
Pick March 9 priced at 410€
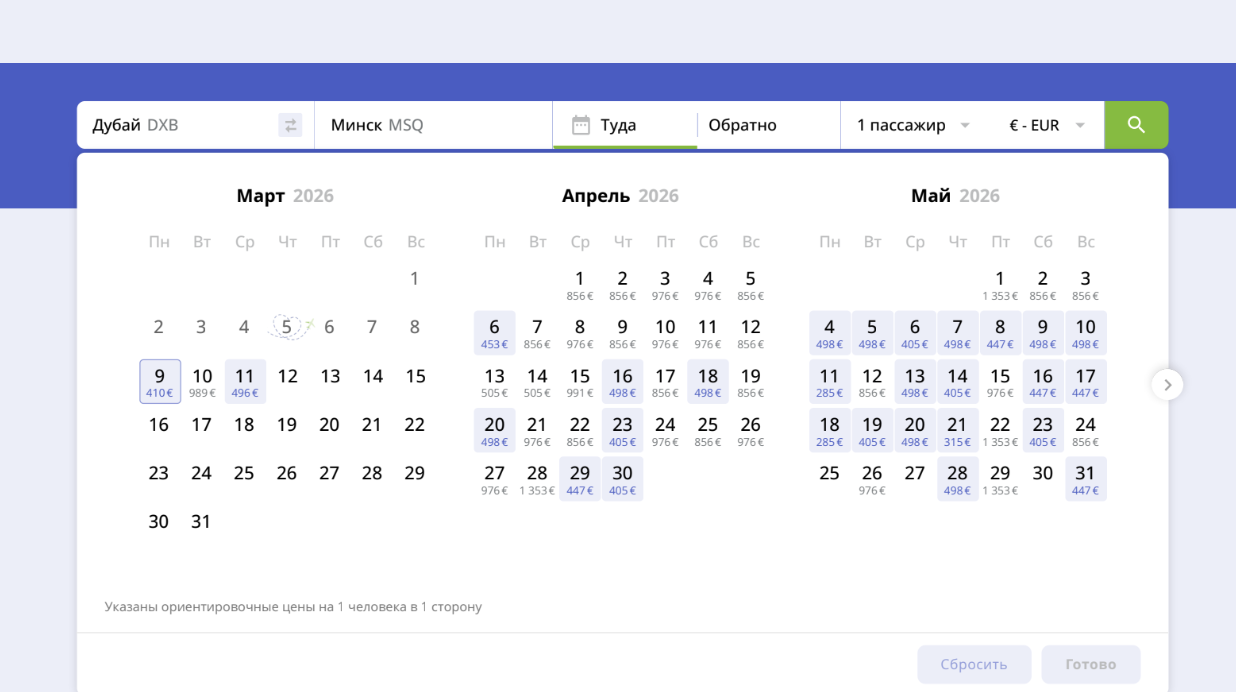click(x=160, y=381)
